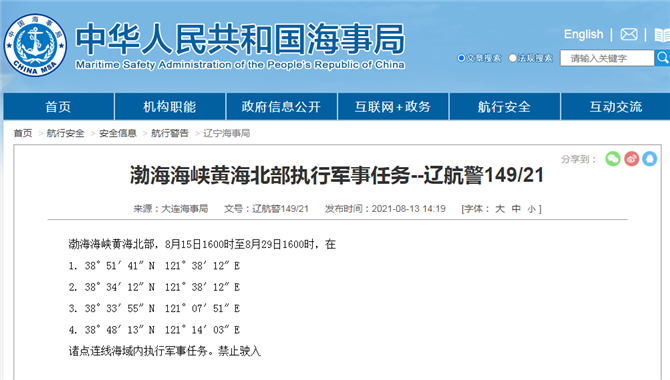670x380 pixels.
Task: Go to 航行警告 in the breadcrumb
Action: (170, 133)
